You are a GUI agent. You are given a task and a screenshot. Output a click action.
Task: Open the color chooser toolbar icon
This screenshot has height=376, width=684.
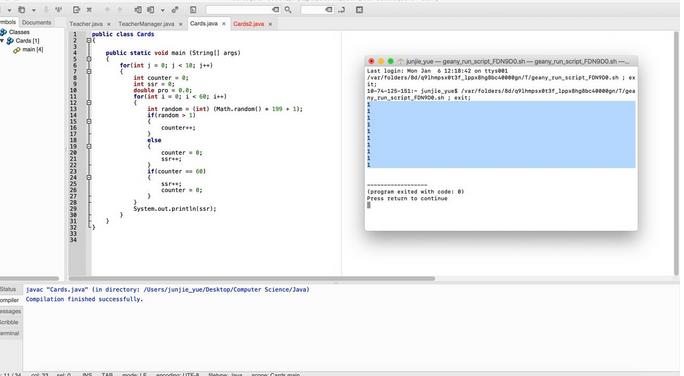point(193,10)
